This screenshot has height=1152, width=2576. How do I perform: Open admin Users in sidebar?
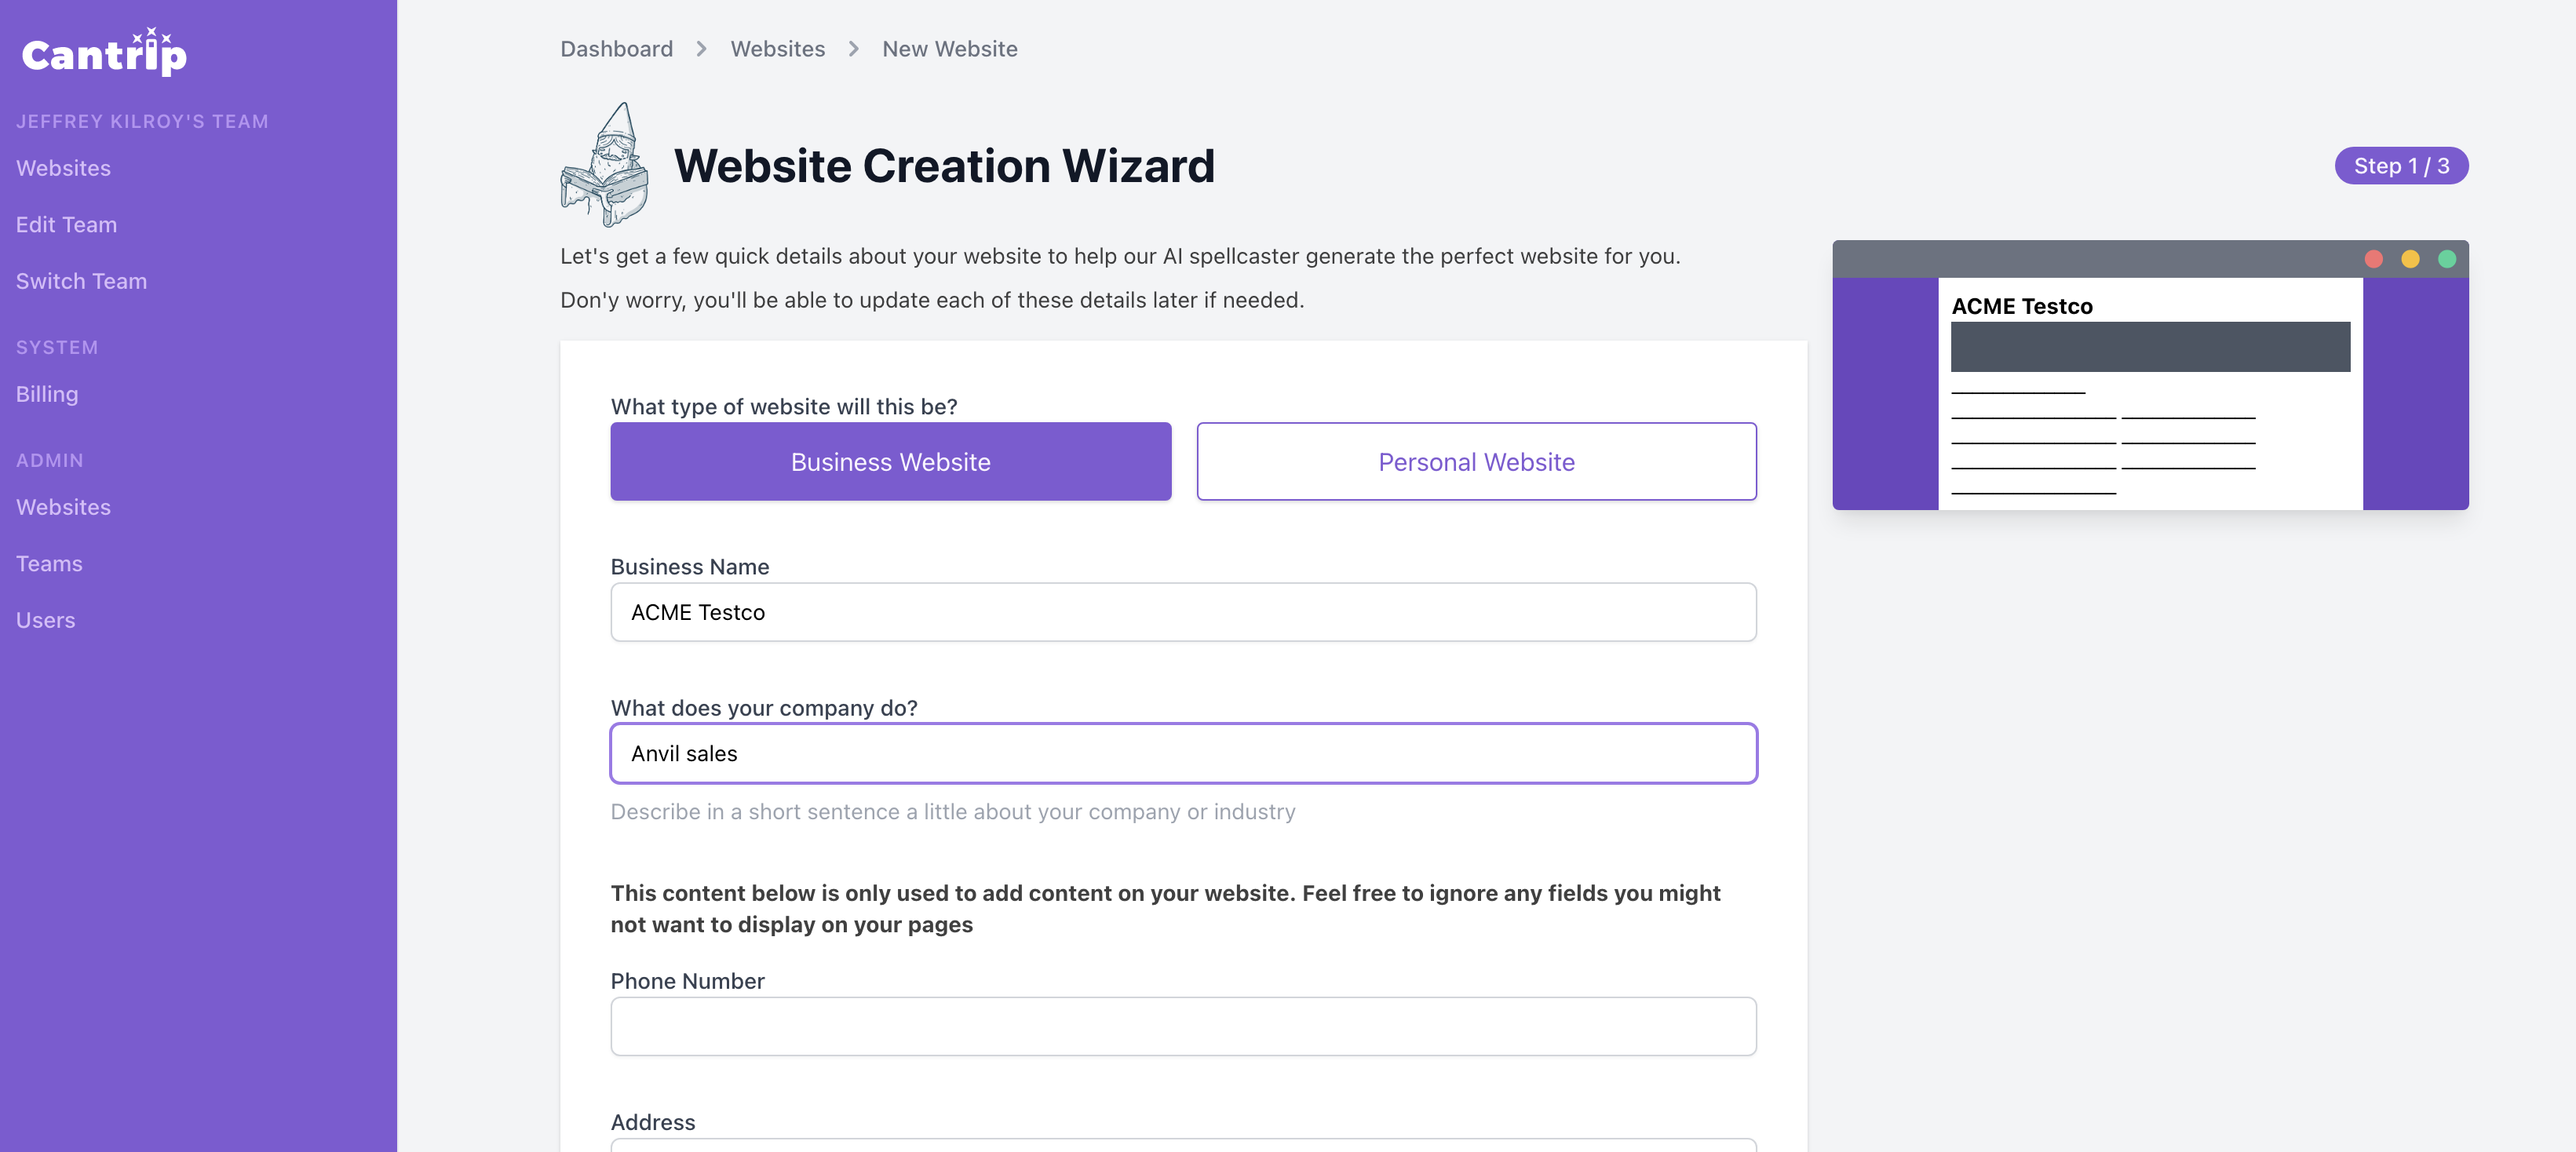(45, 620)
